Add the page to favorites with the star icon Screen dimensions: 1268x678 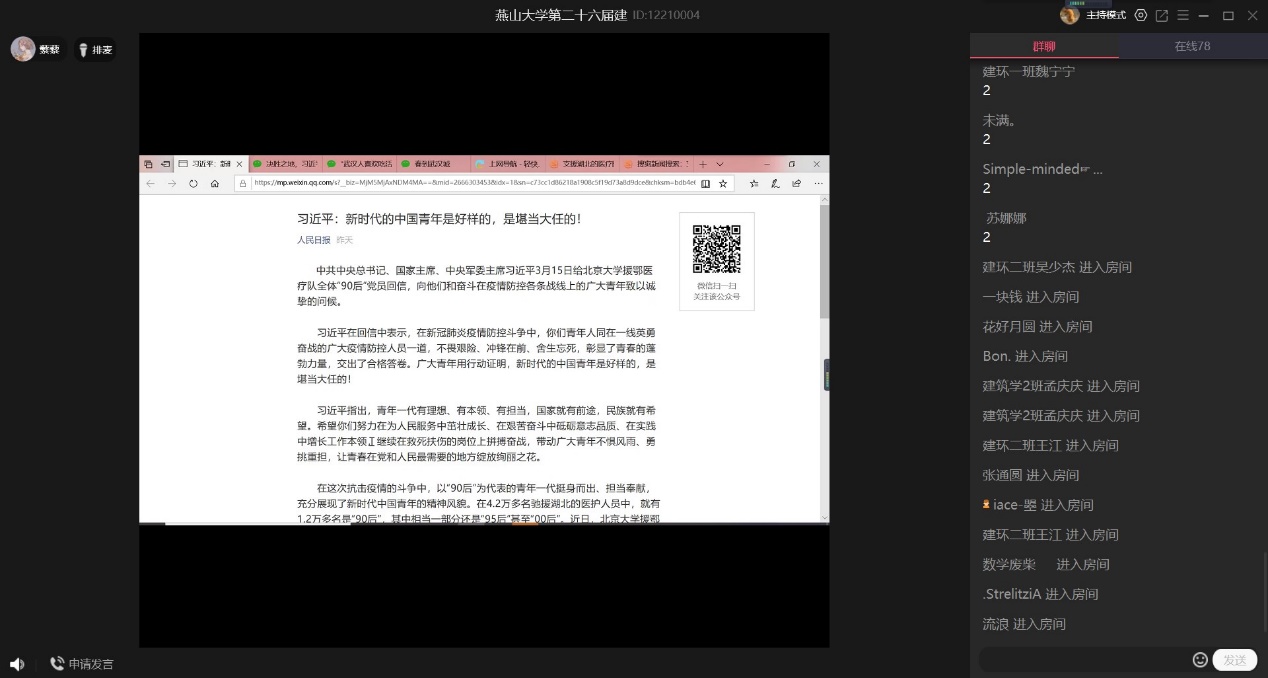(723, 183)
